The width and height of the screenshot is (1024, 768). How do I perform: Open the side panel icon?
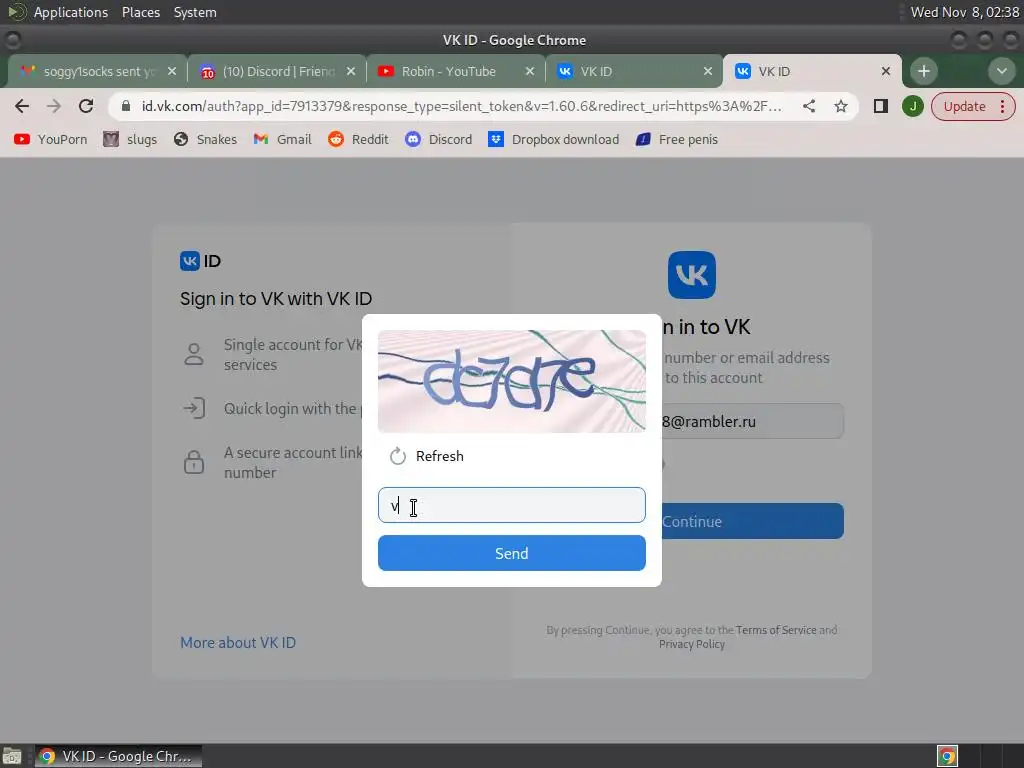click(x=880, y=106)
